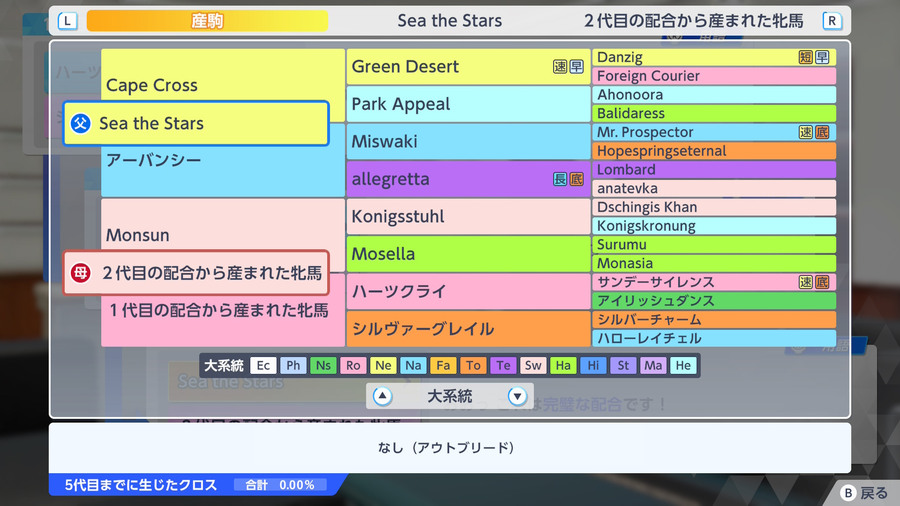Select the Sea the Stars header tab

coord(449,21)
